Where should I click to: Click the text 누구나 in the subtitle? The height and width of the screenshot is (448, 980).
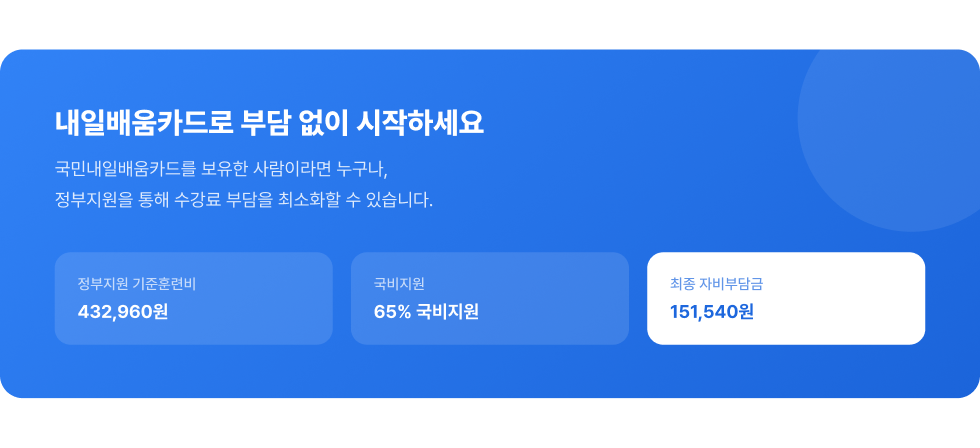[x=363, y=167]
